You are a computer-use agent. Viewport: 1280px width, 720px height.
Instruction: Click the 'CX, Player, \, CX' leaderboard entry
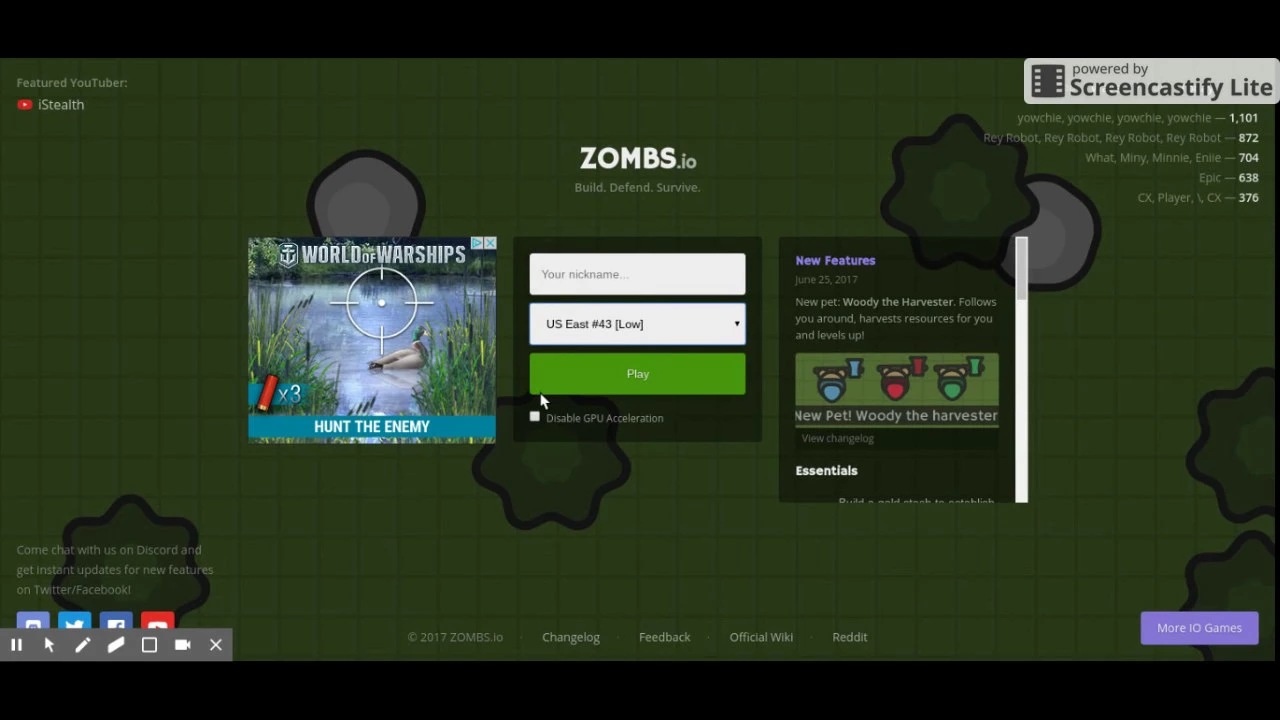1198,198
